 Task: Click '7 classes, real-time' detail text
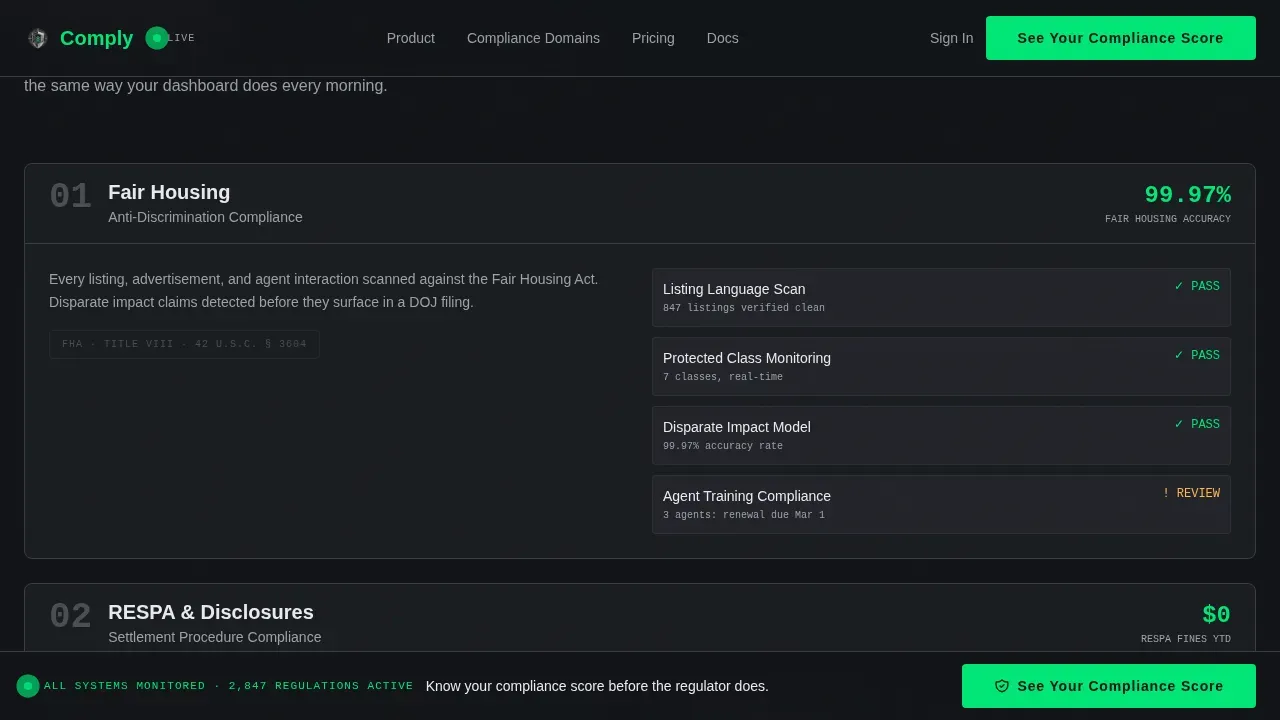[723, 377]
